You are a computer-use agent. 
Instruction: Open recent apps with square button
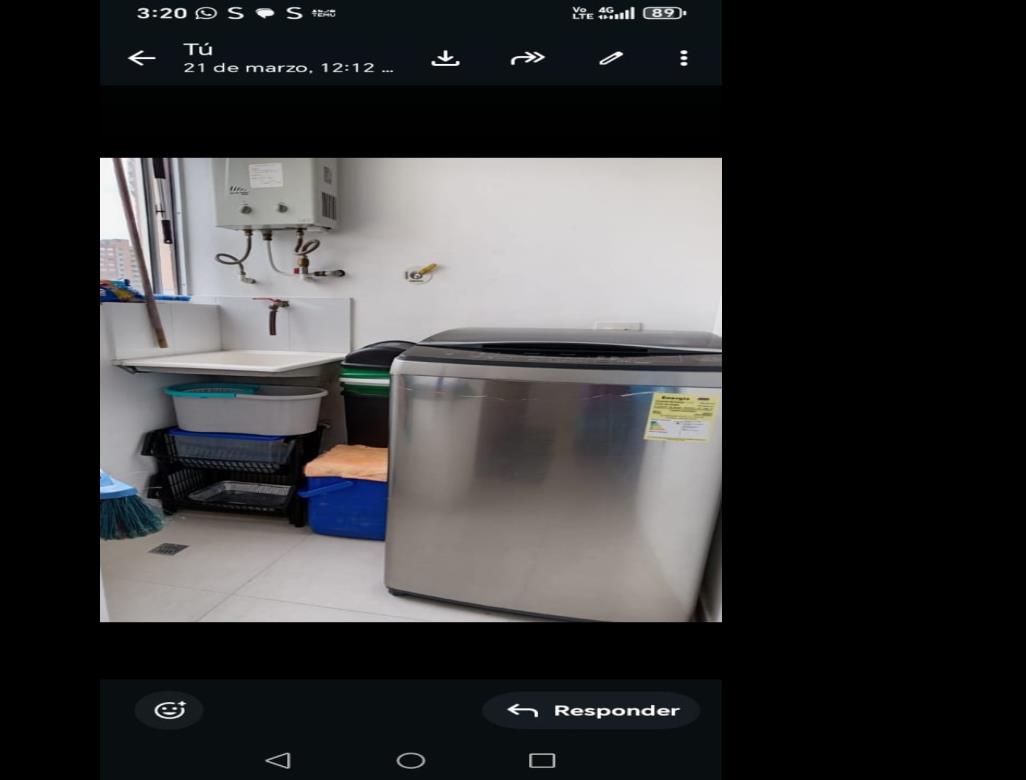542,760
